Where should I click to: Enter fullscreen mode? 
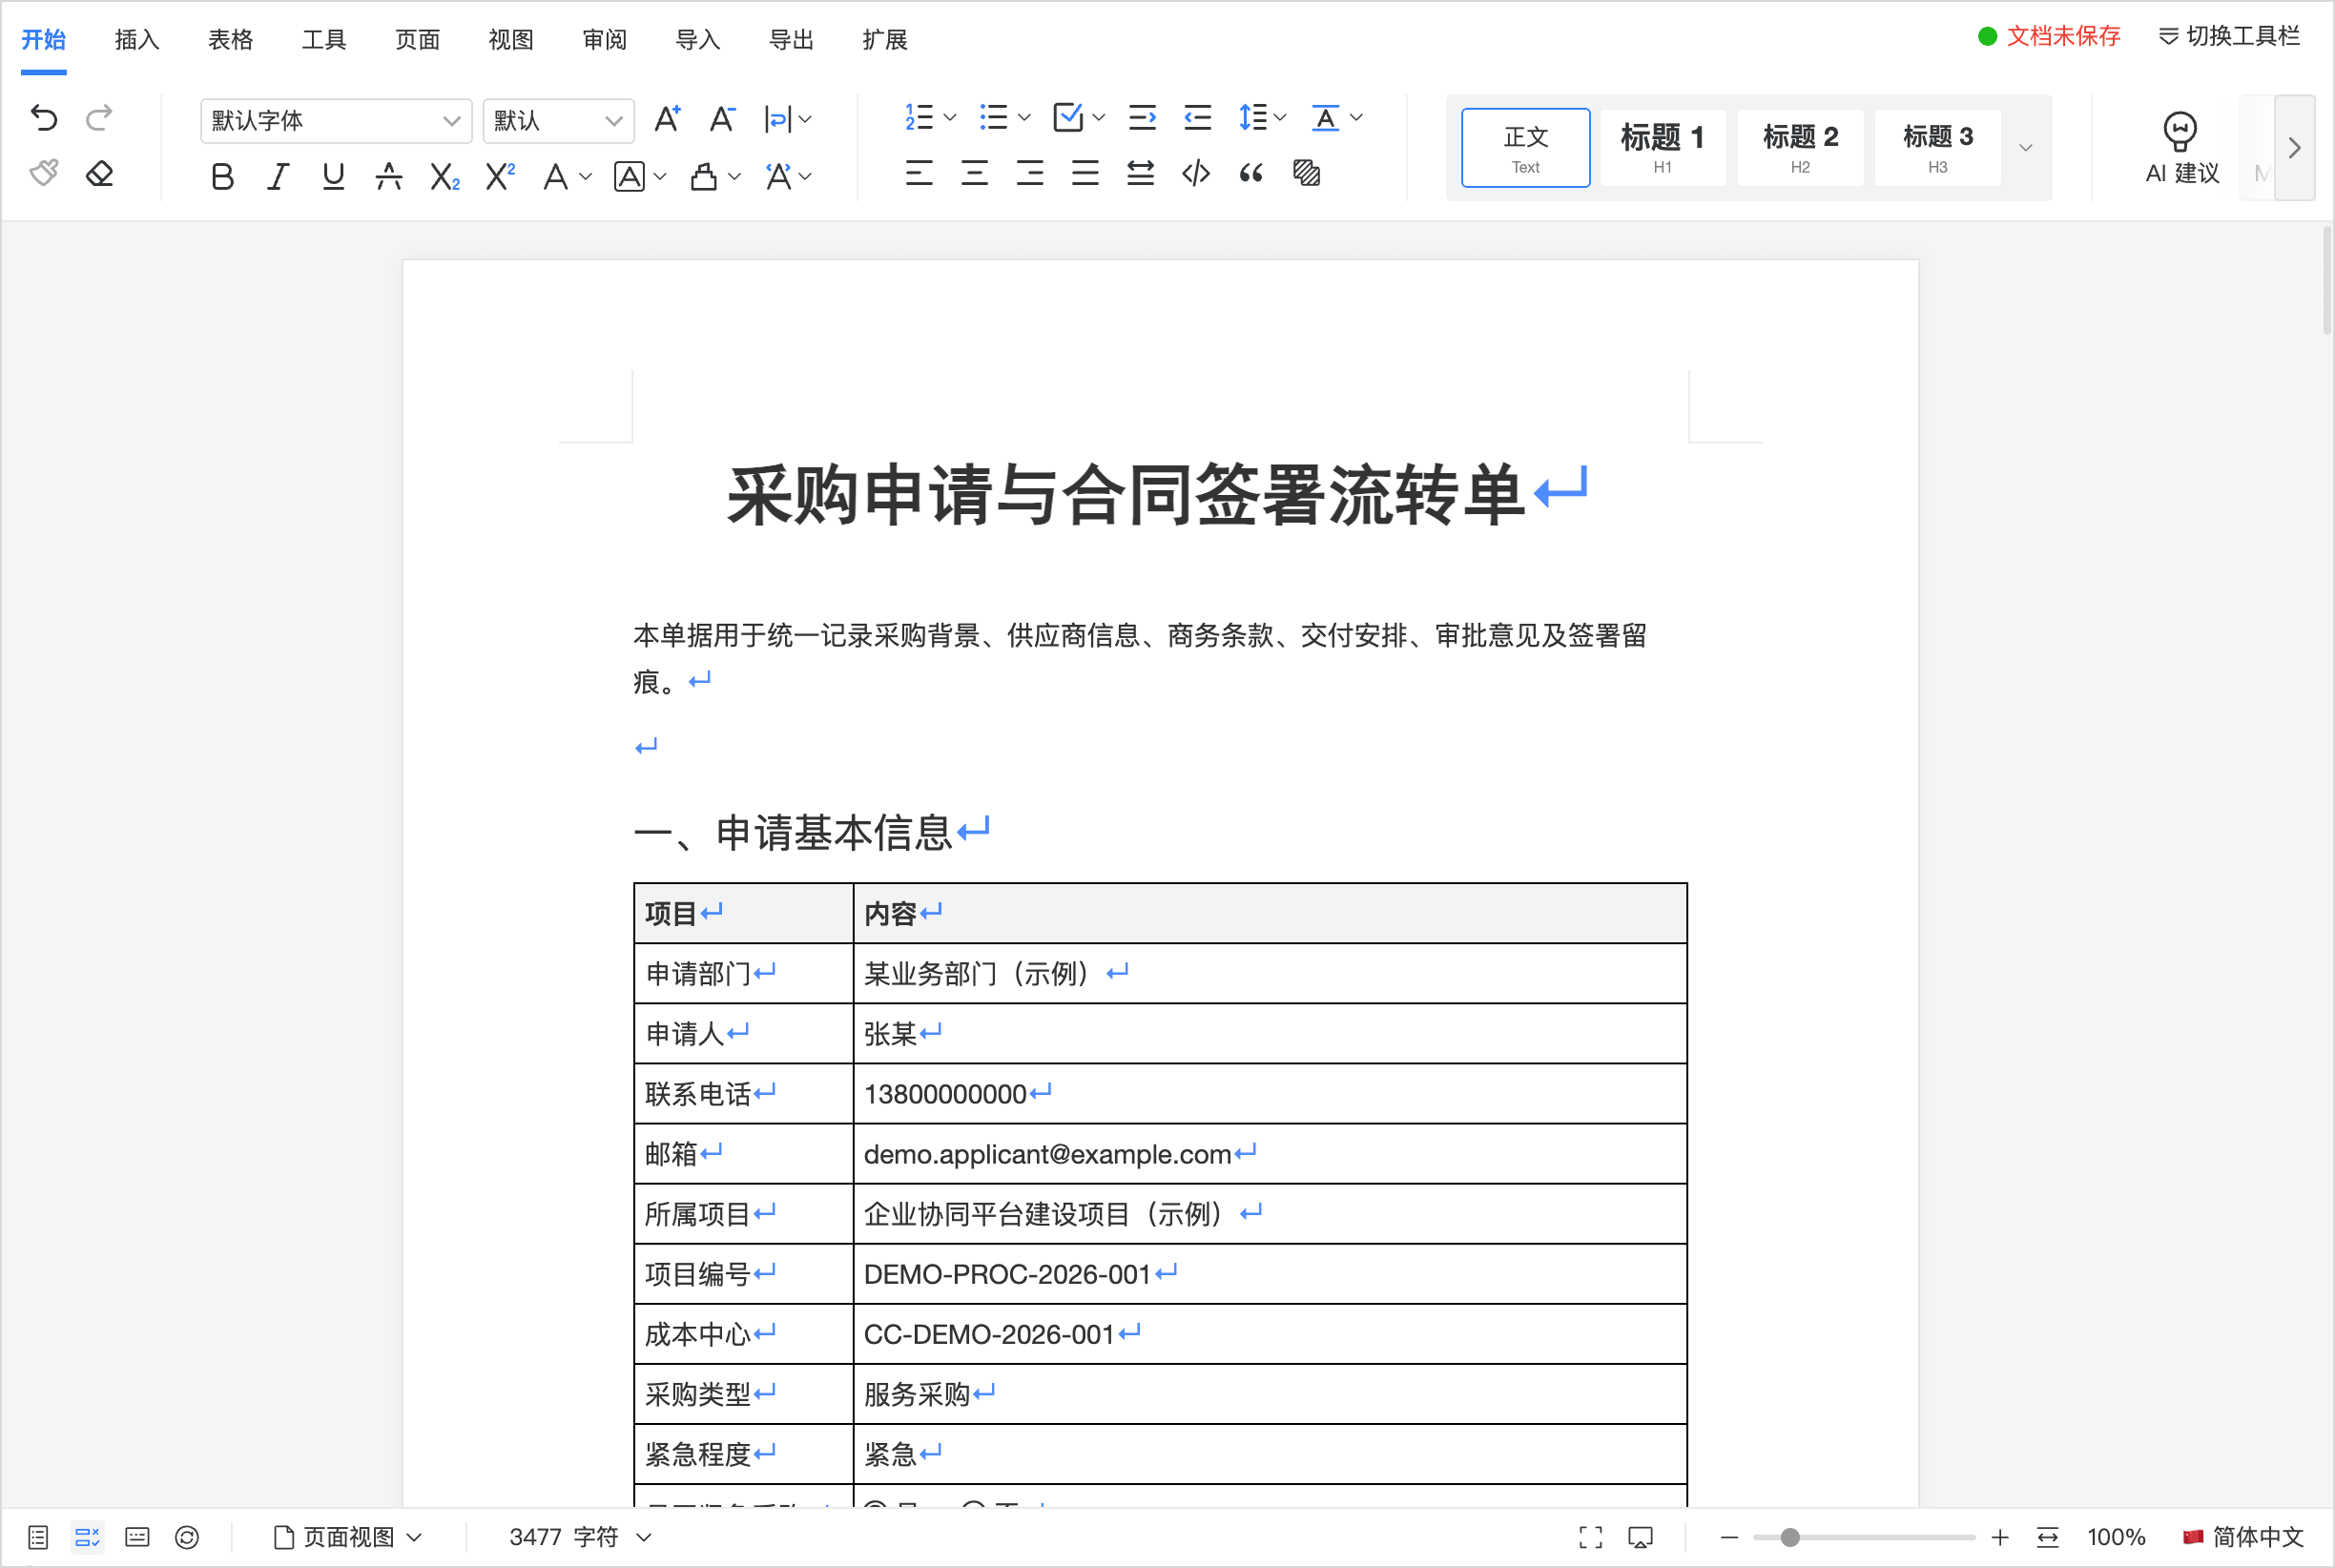(x=1590, y=1537)
